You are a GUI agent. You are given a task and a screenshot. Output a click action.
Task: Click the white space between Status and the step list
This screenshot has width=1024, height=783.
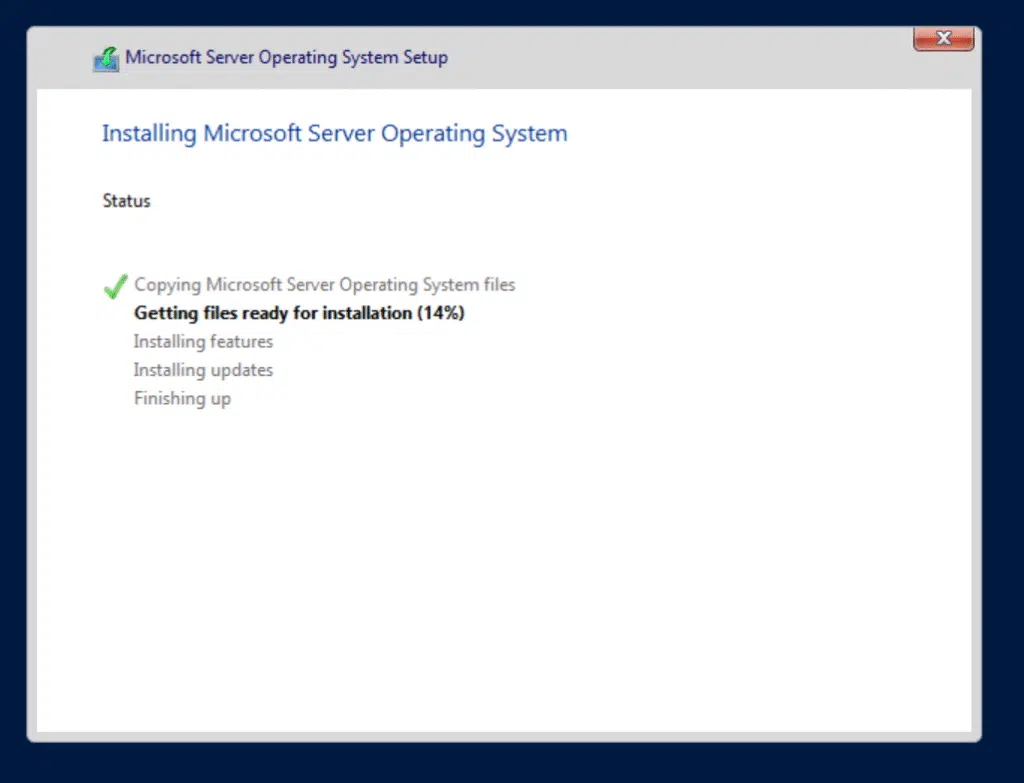click(x=300, y=243)
